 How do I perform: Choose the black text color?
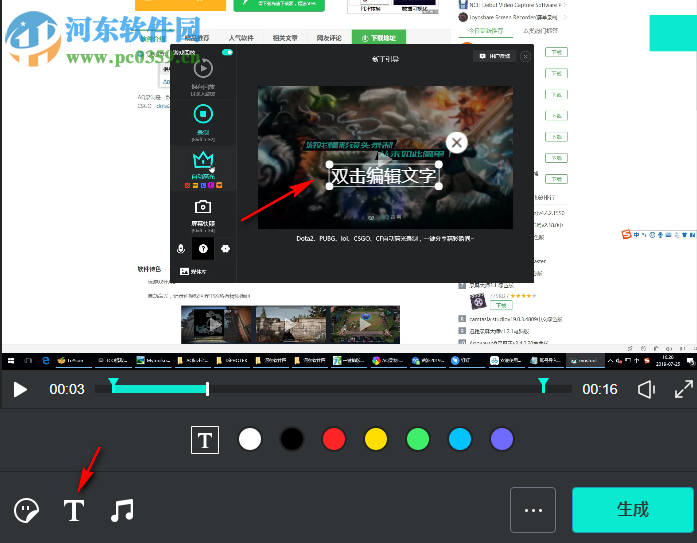(x=292, y=439)
